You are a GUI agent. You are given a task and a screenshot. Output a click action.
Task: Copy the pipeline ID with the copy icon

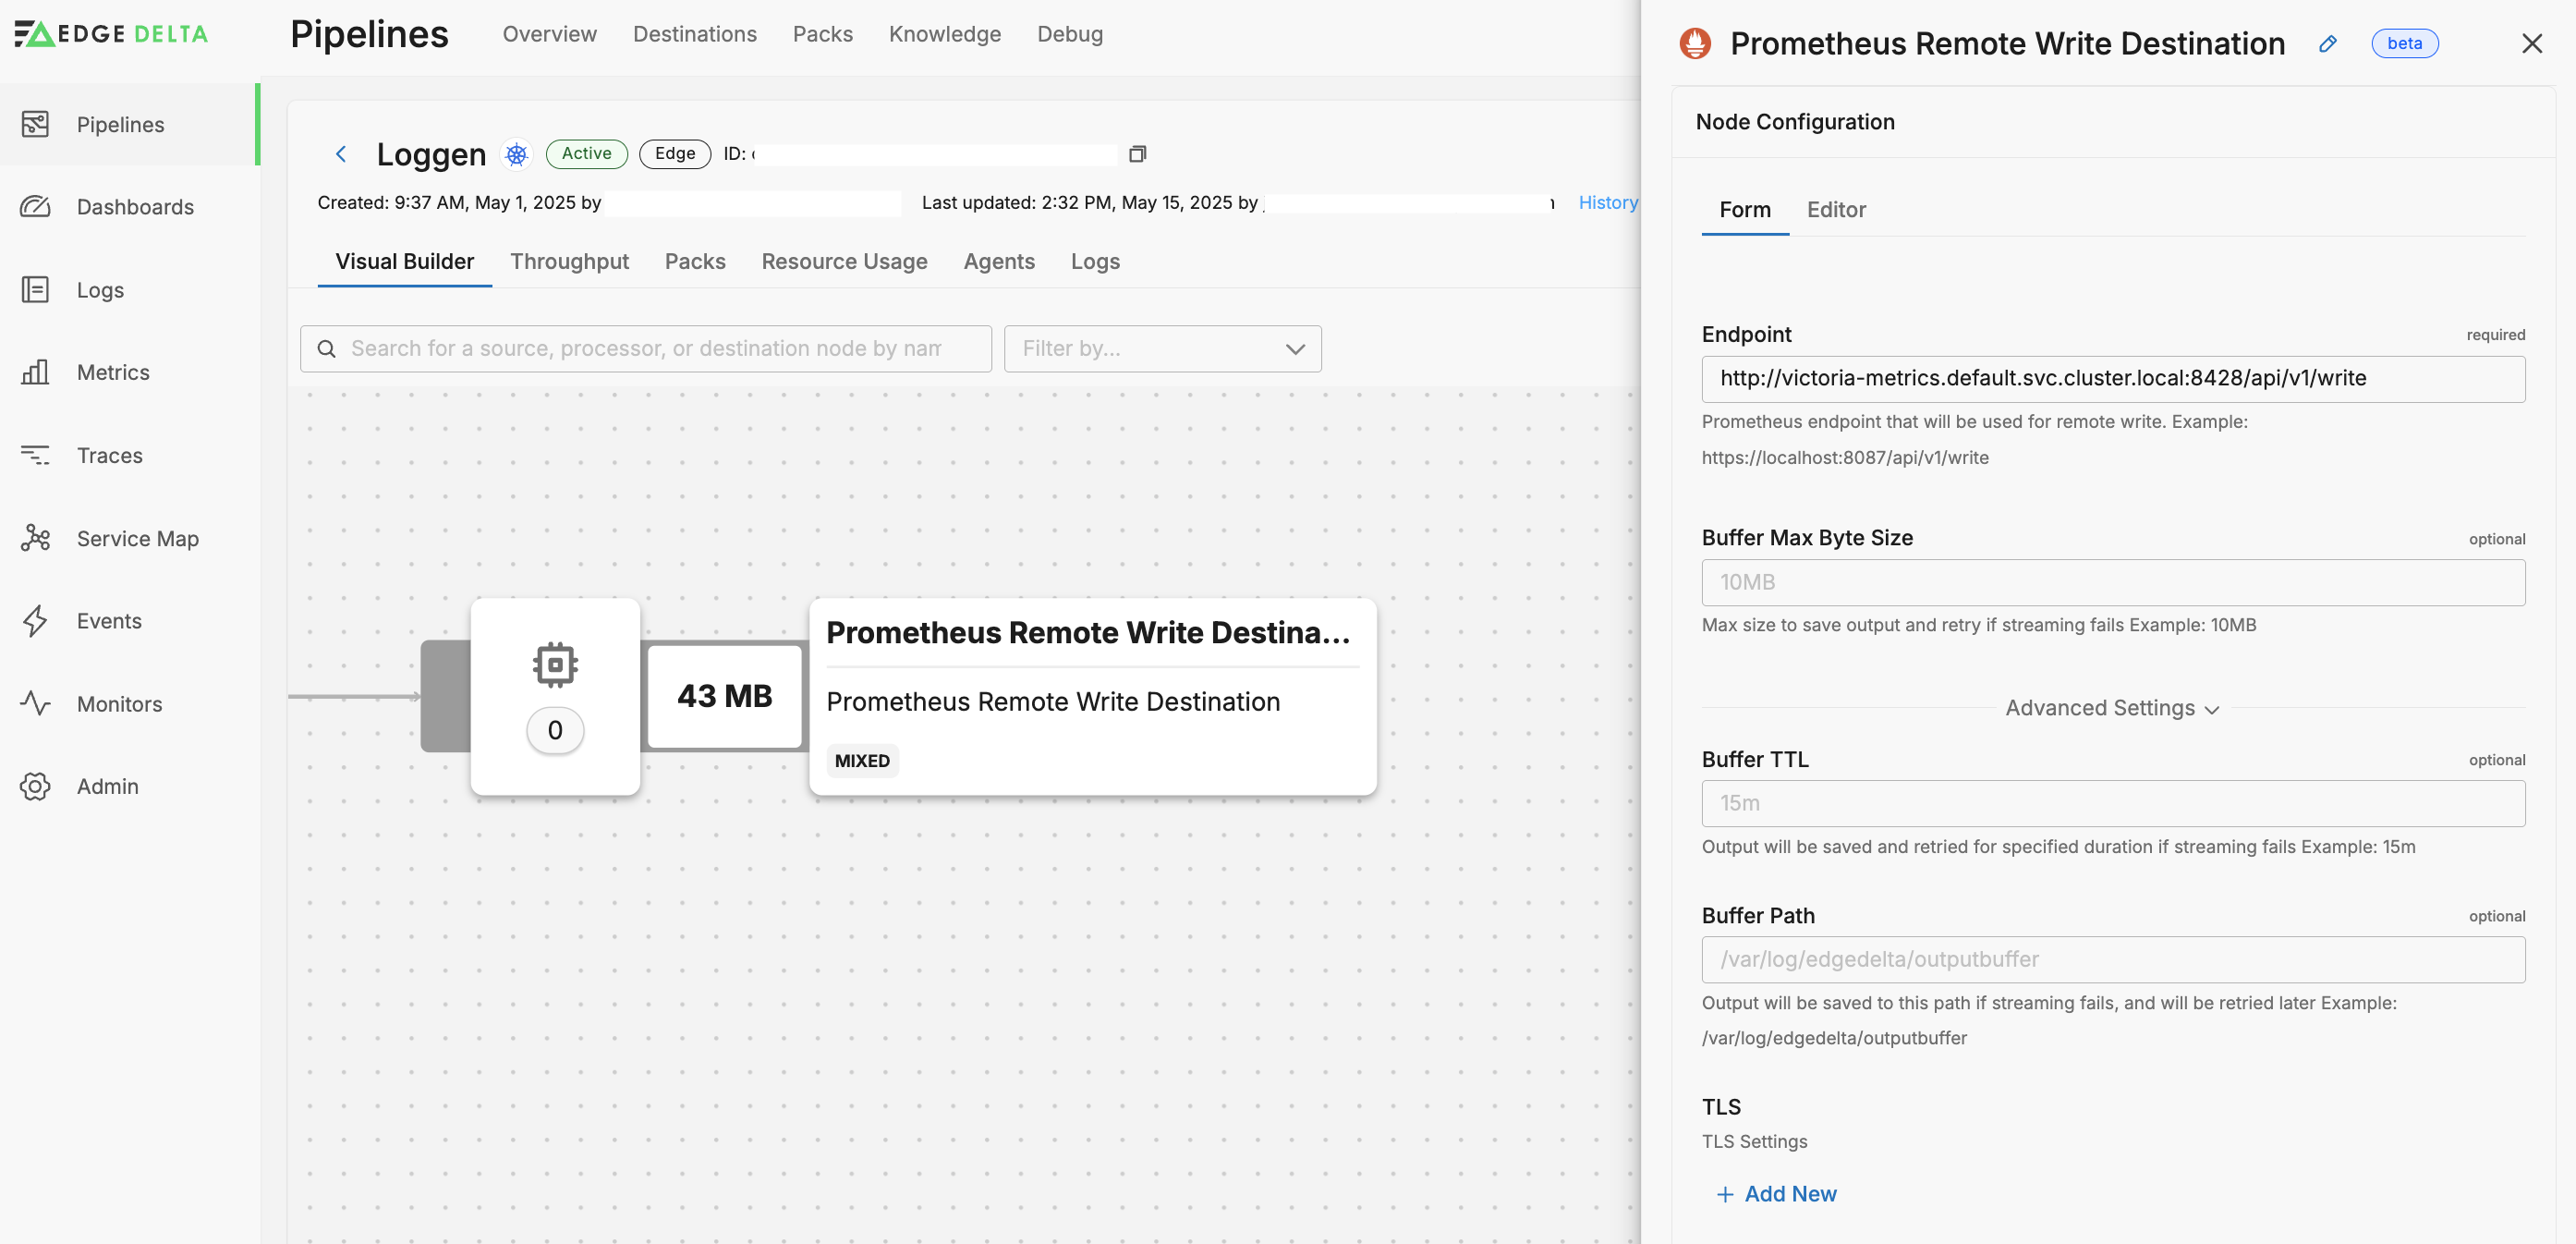(x=1137, y=154)
